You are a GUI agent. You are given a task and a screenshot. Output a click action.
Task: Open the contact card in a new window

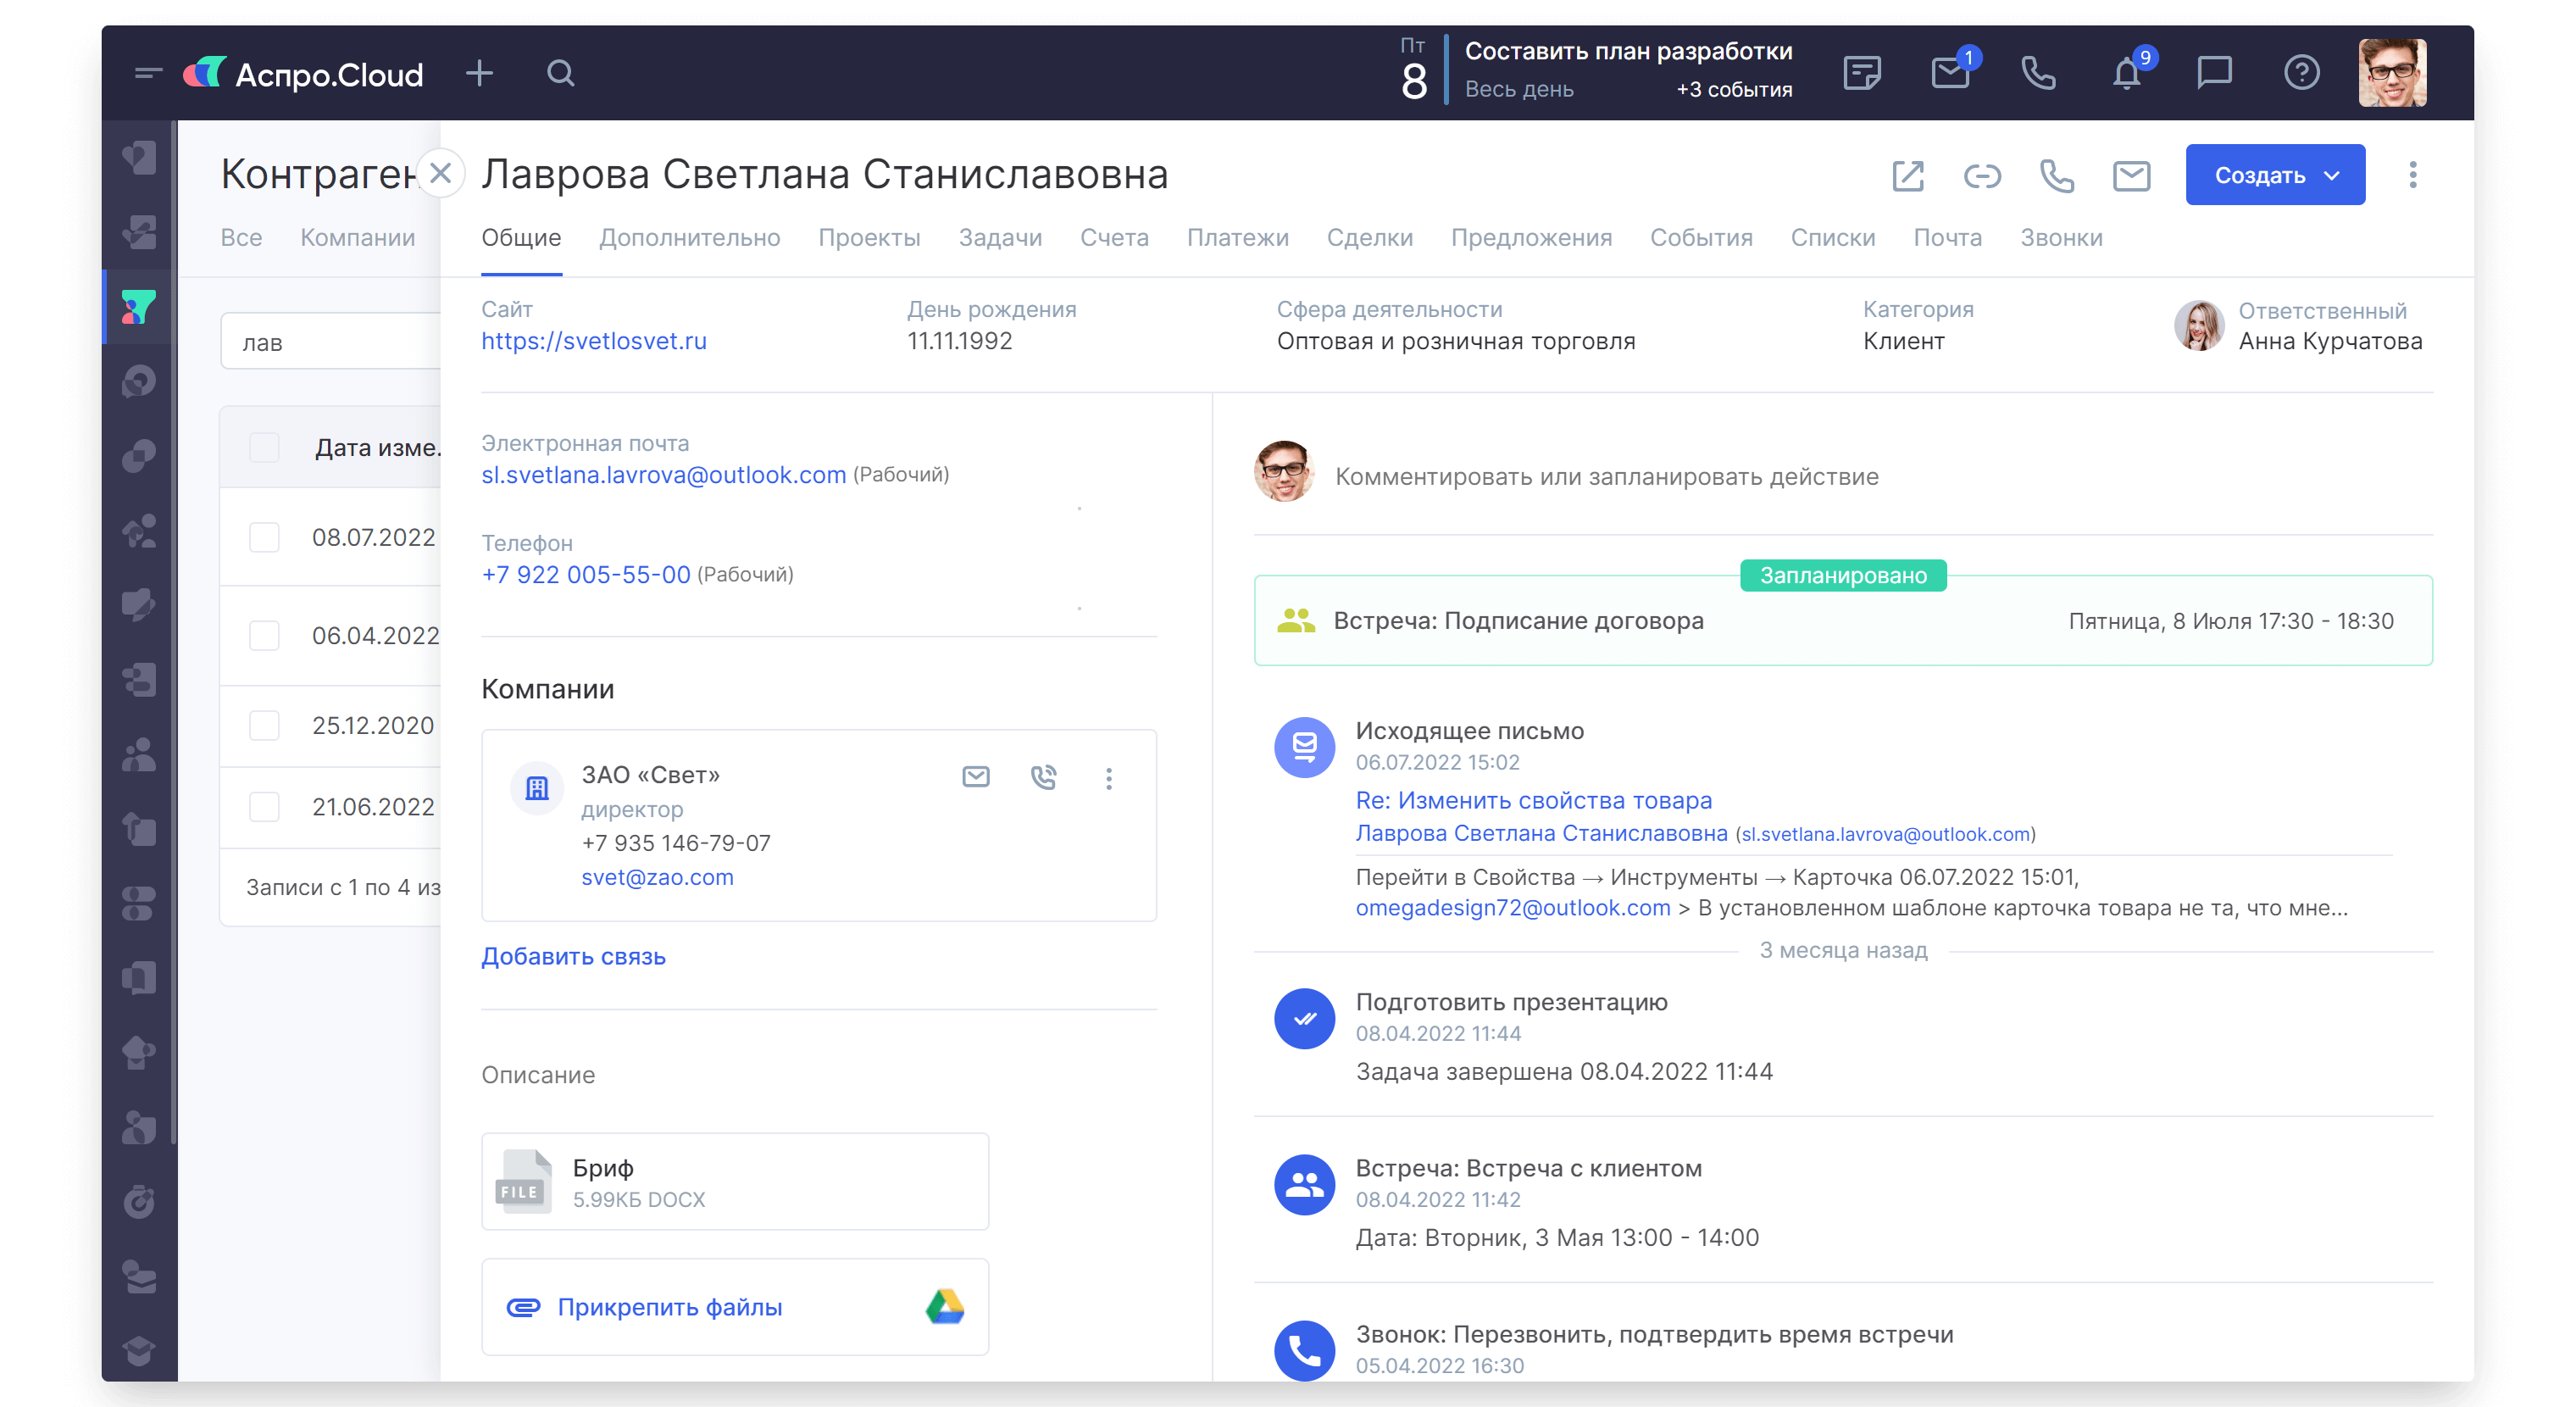tap(1908, 176)
